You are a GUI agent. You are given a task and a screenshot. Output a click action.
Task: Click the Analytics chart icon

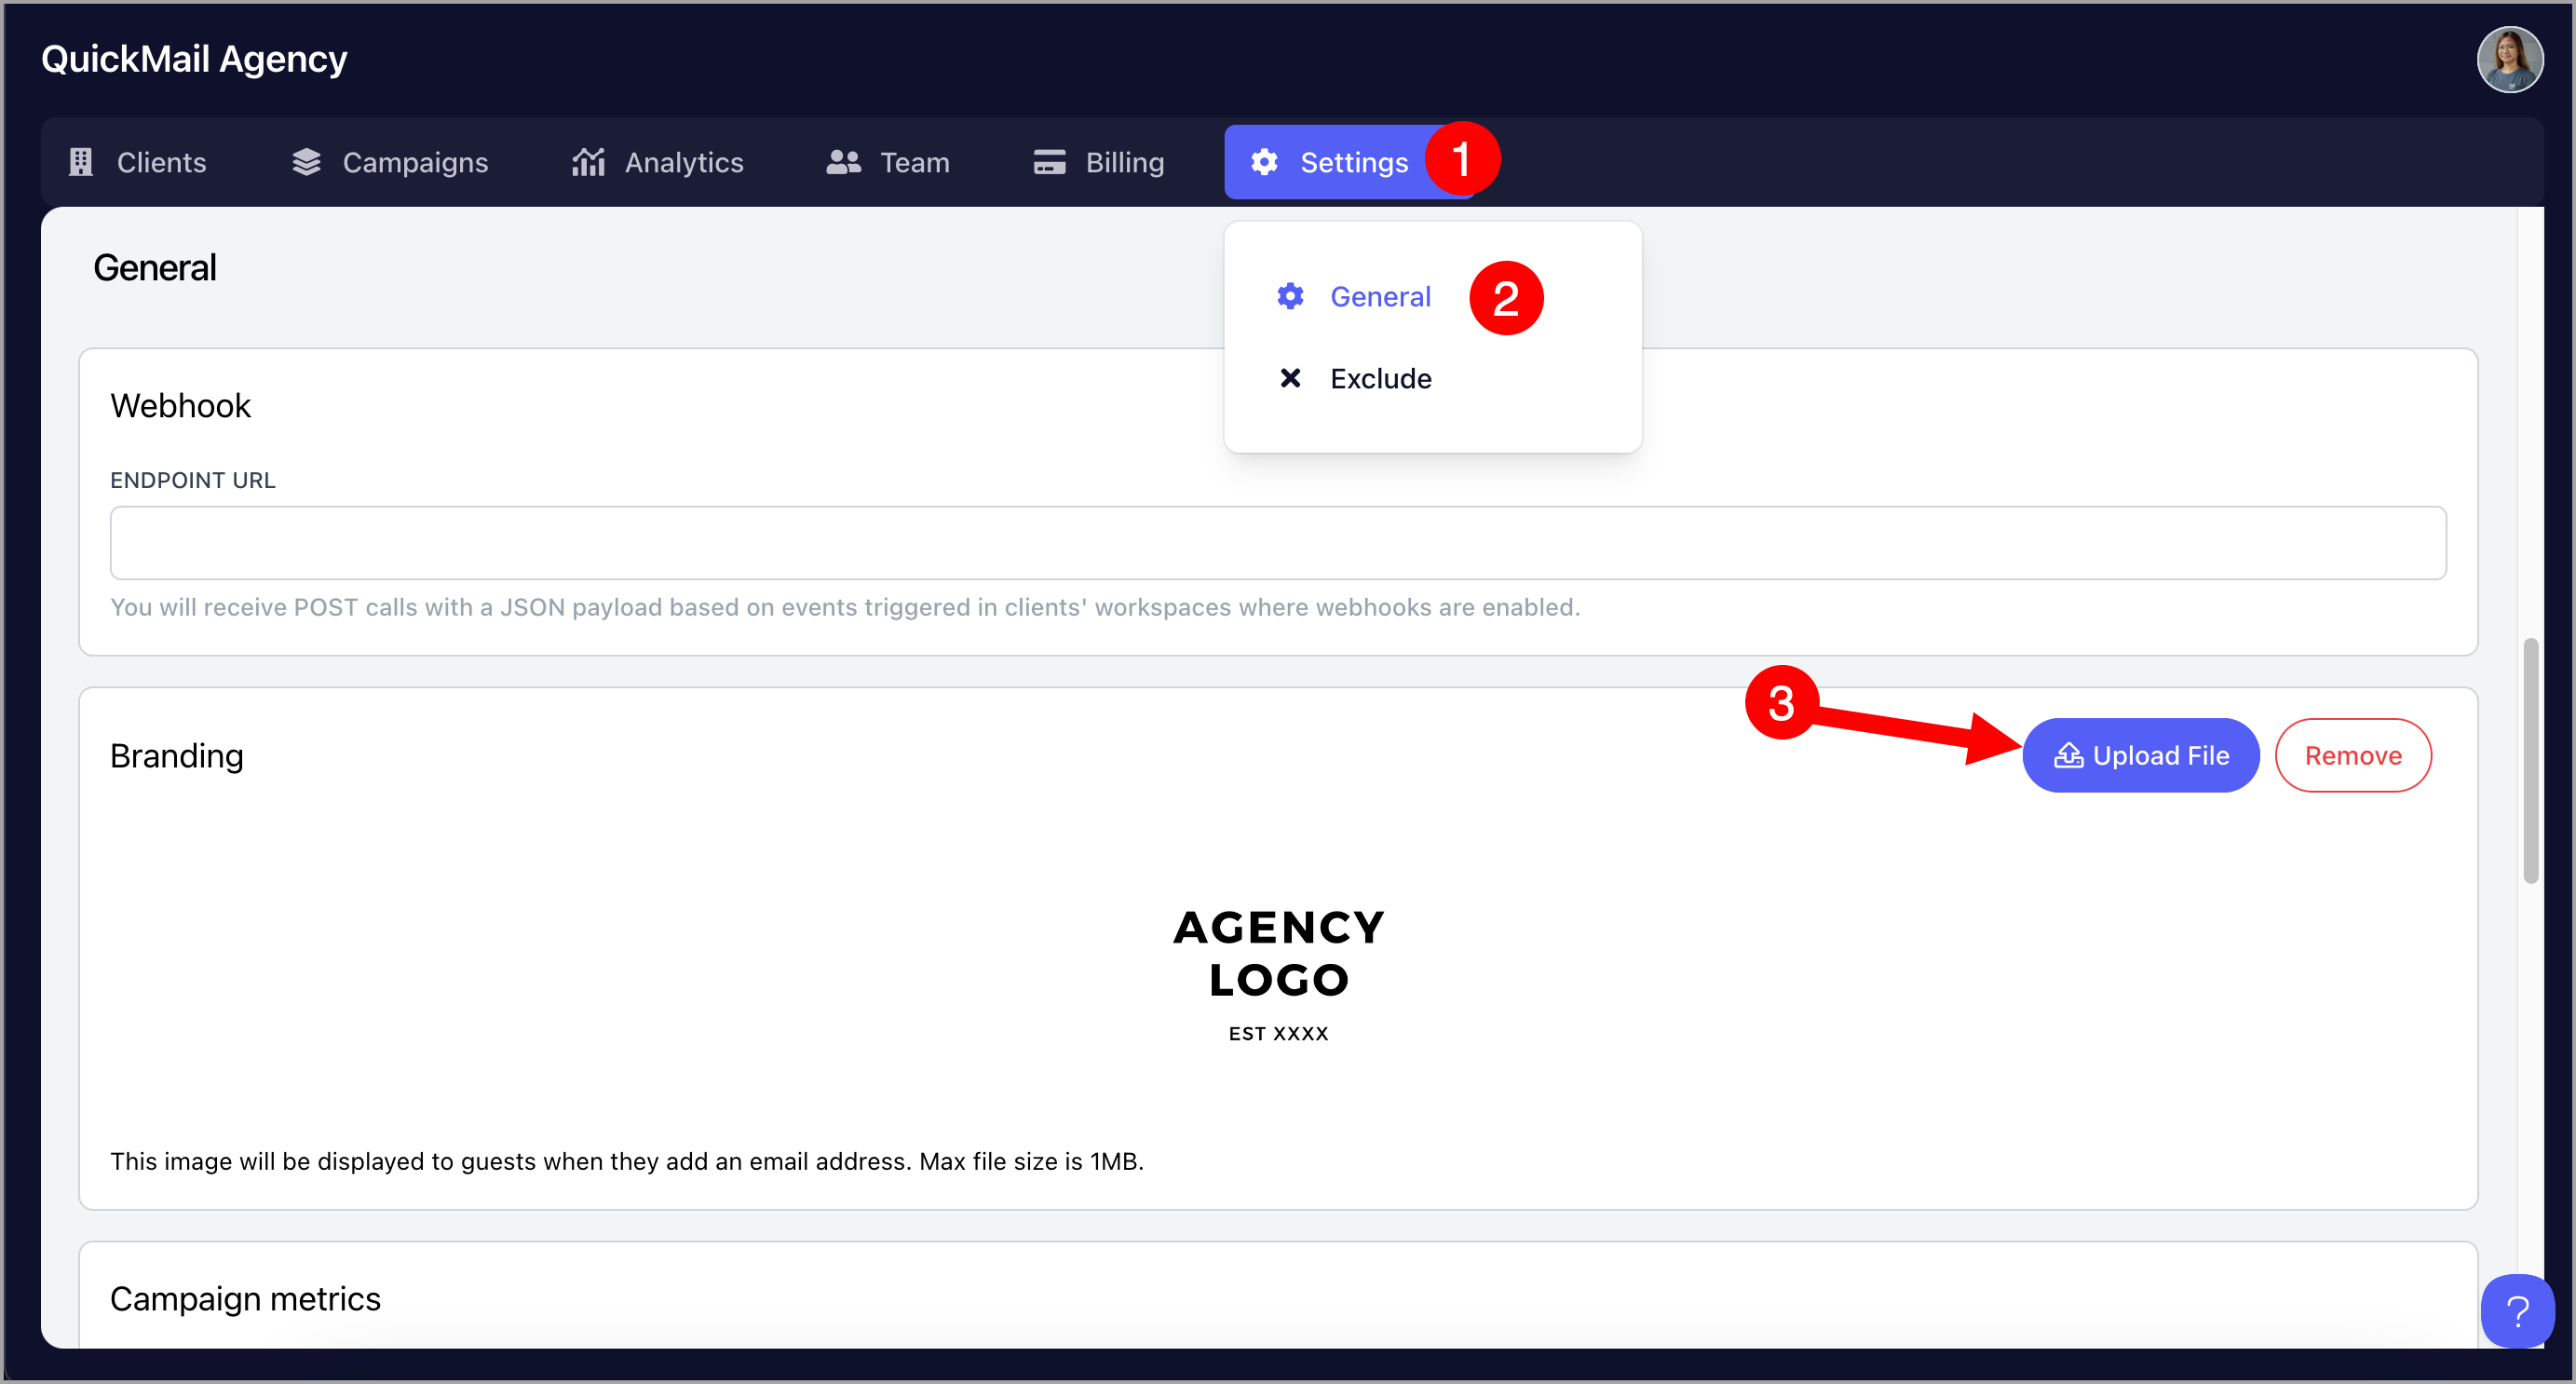588,162
